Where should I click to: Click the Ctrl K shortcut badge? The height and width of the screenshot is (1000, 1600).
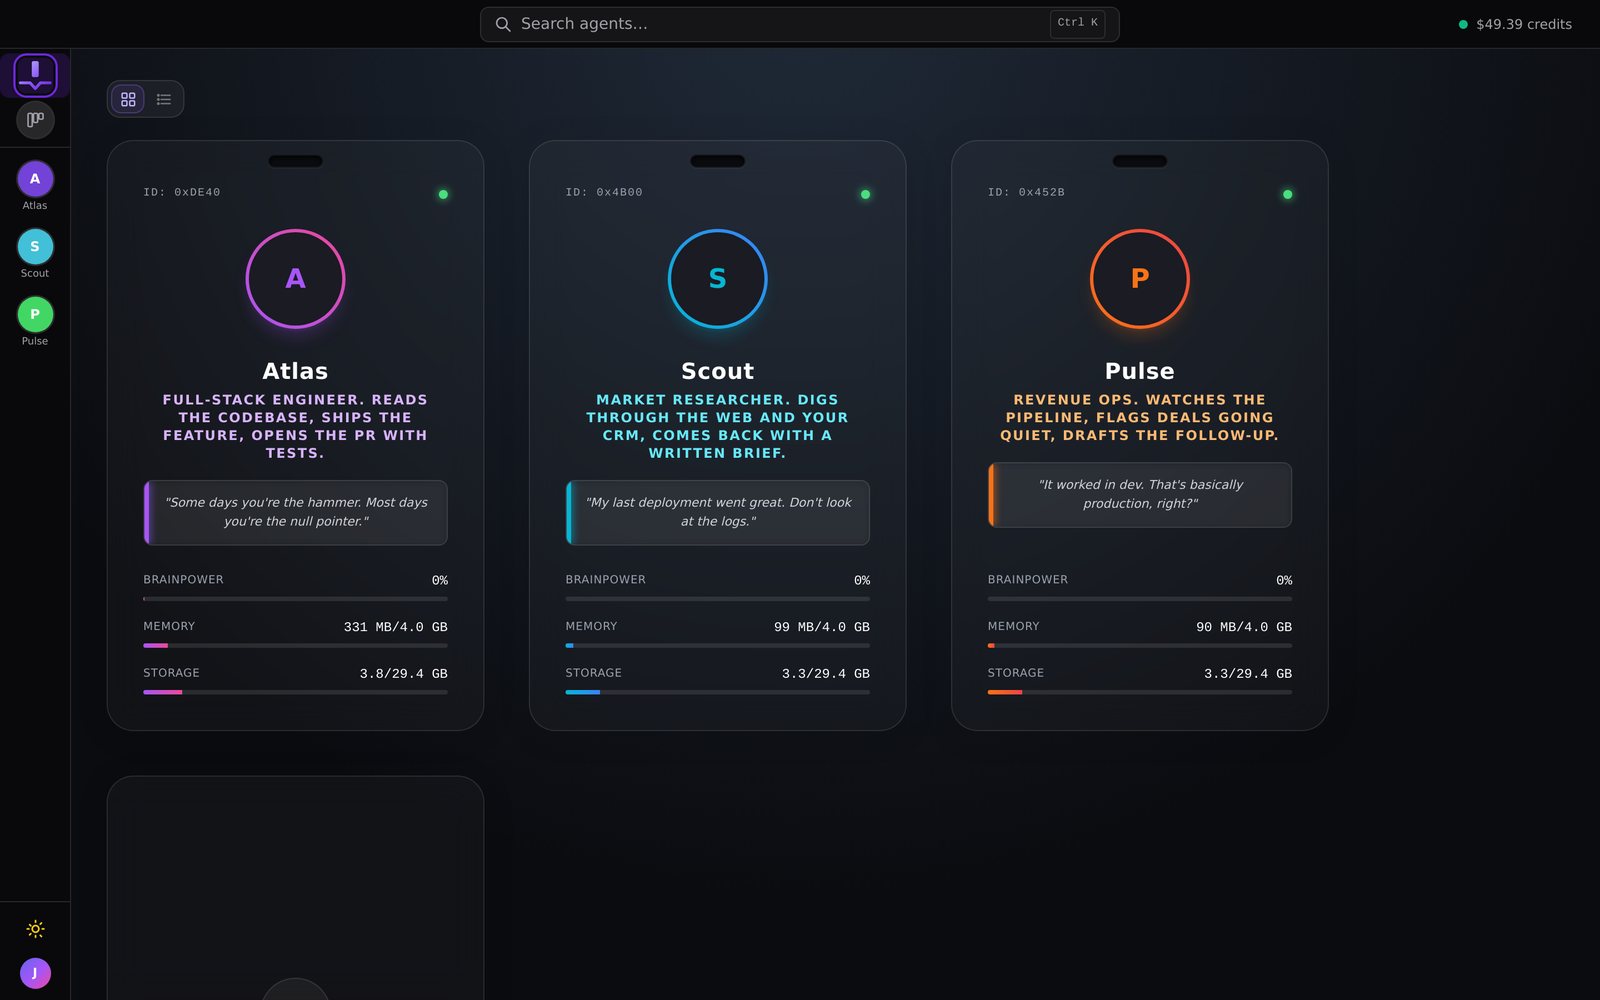(1077, 23)
